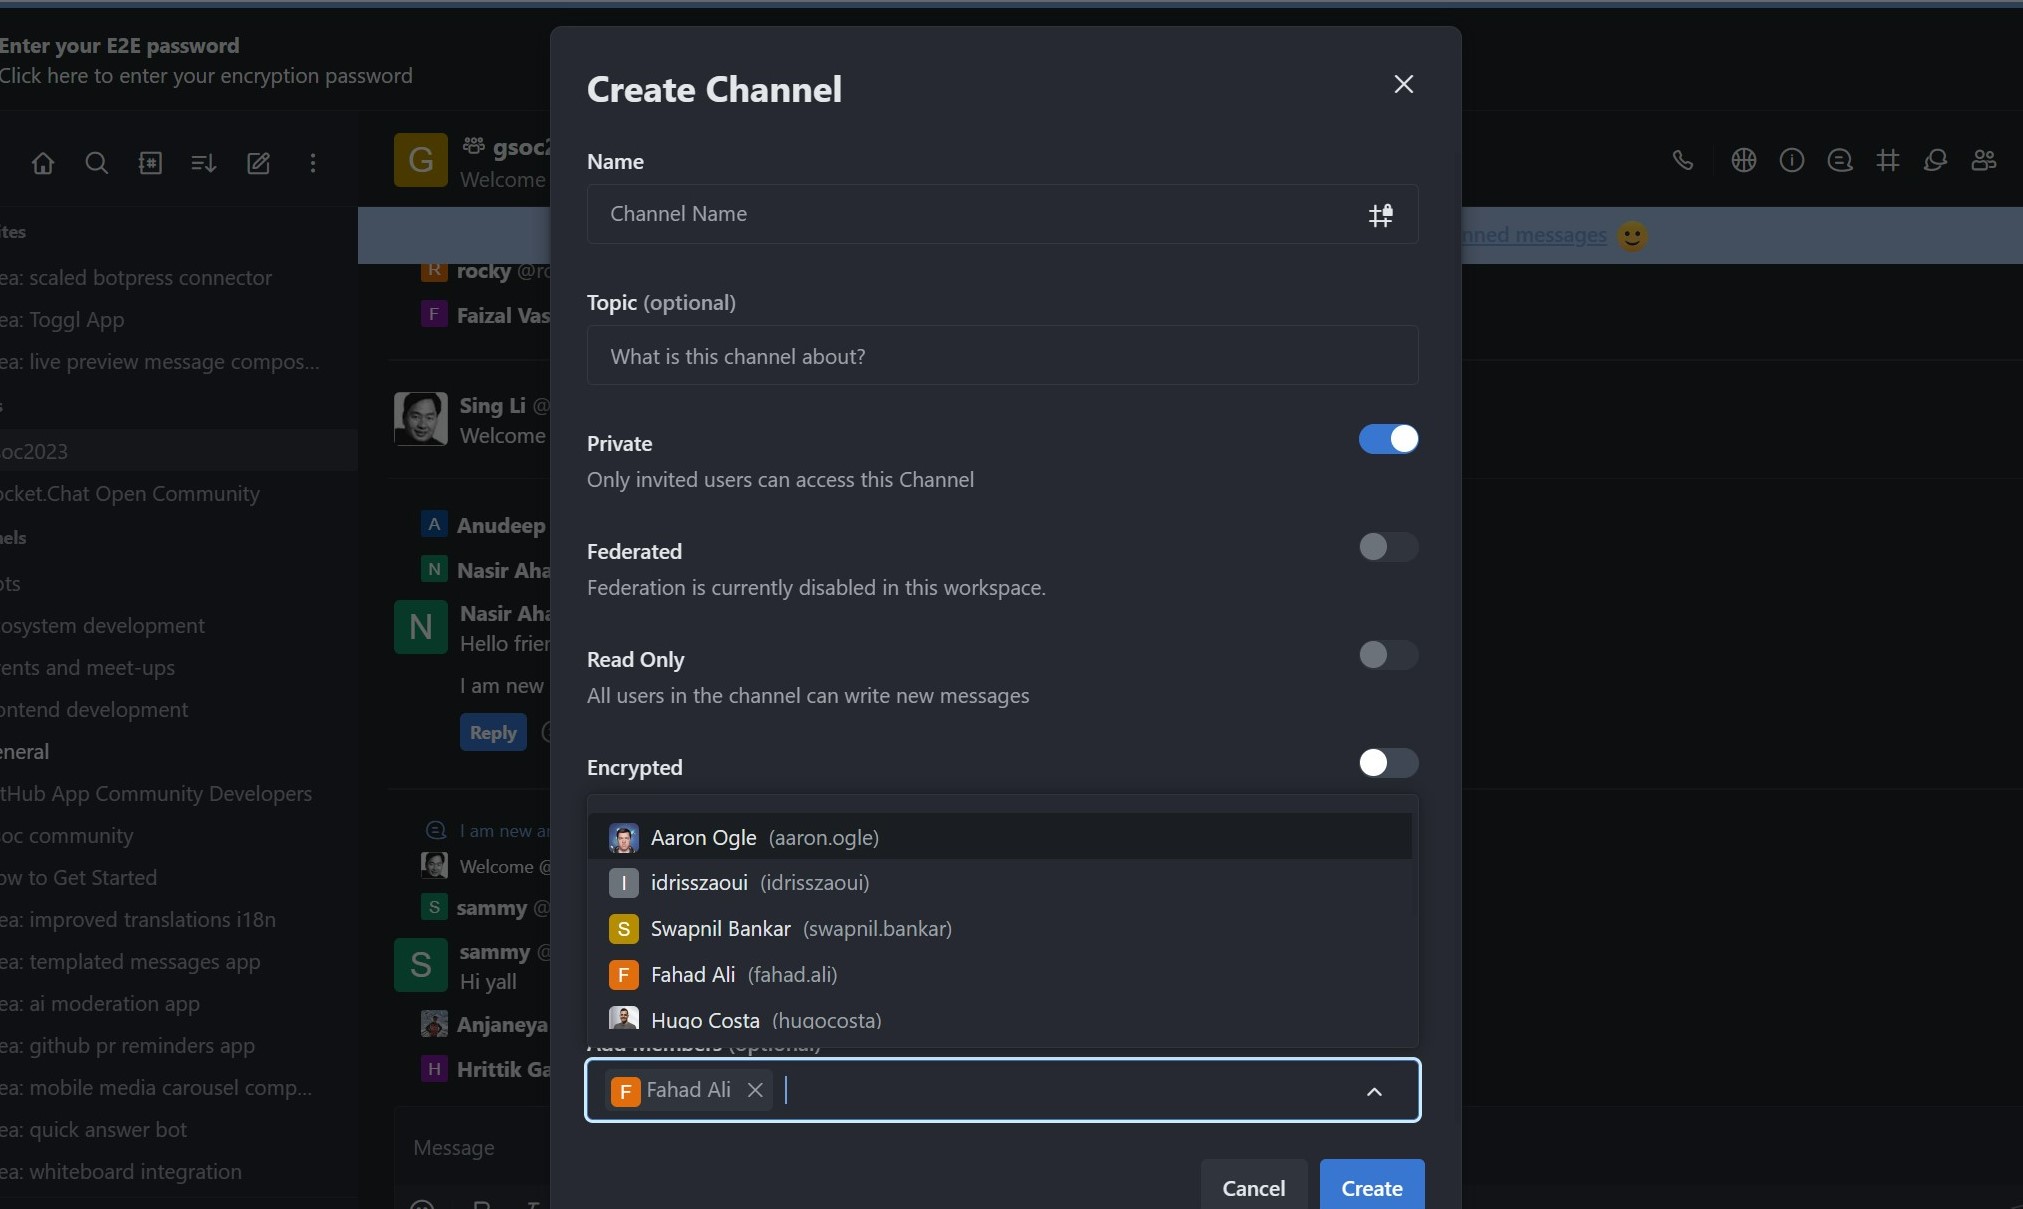
Task: Disable the Private toggle
Action: (x=1388, y=440)
